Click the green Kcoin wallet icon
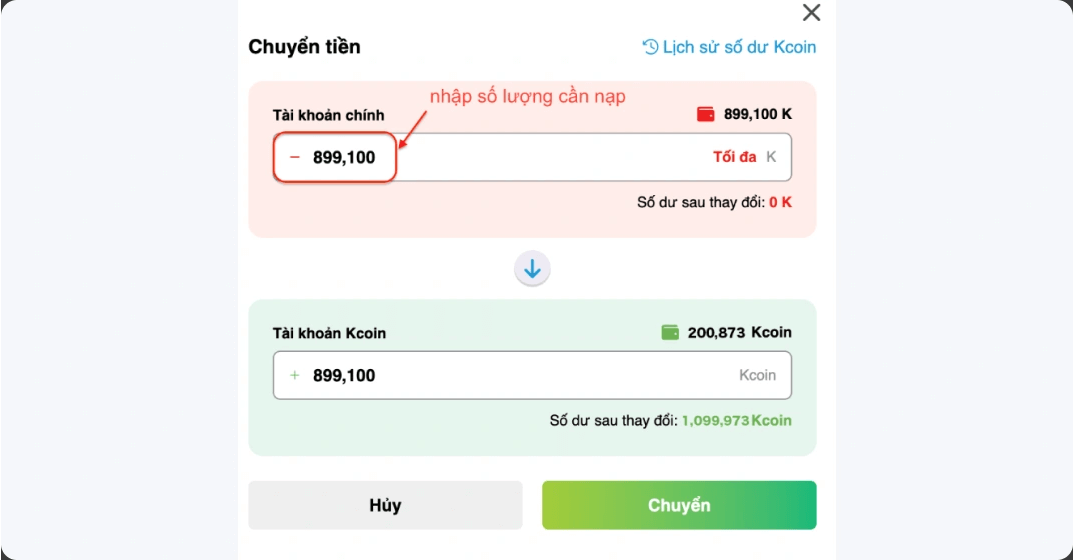 click(671, 332)
